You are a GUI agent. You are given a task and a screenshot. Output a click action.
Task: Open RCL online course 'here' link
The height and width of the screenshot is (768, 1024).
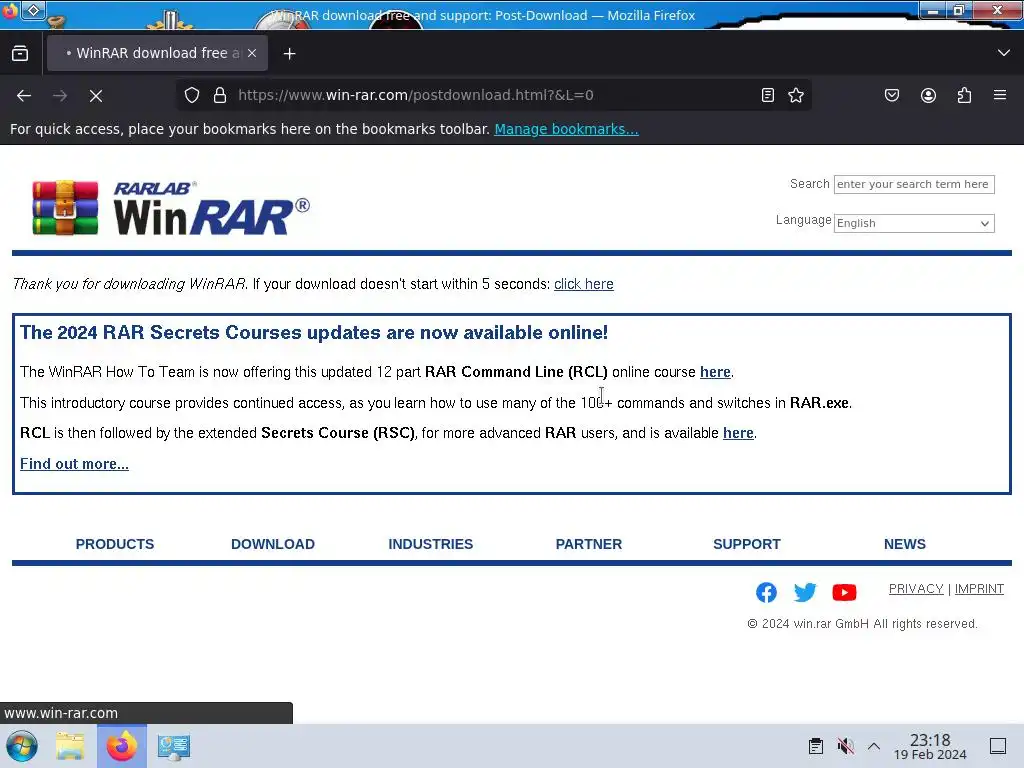tap(715, 372)
